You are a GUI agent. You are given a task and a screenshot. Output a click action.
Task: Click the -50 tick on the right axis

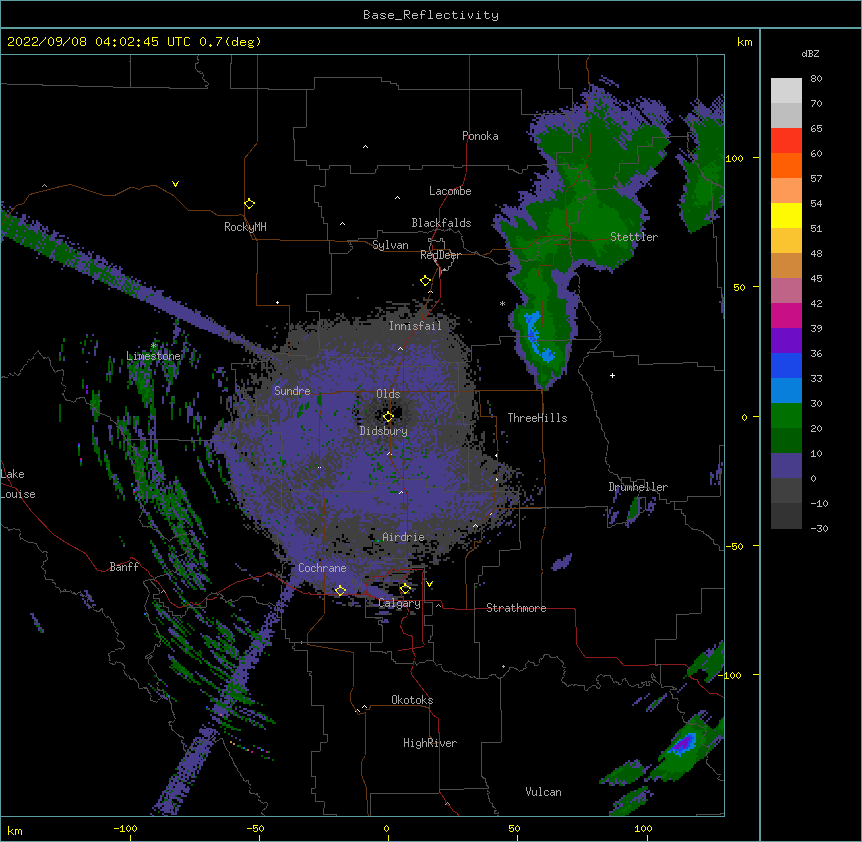(734, 546)
